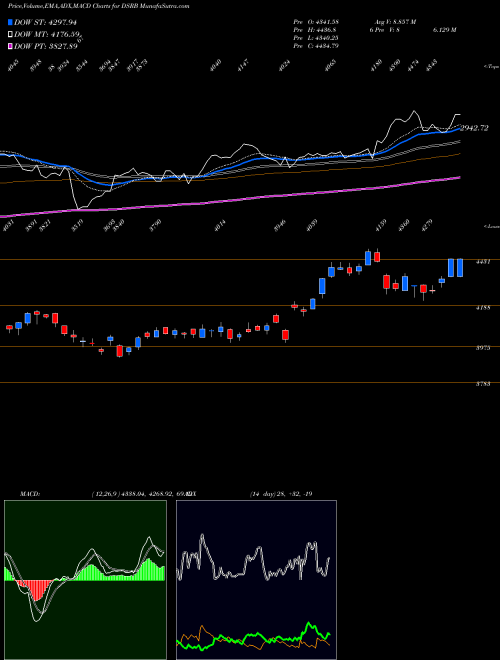
Task: Click the 3783 price level label
Action: point(482,384)
